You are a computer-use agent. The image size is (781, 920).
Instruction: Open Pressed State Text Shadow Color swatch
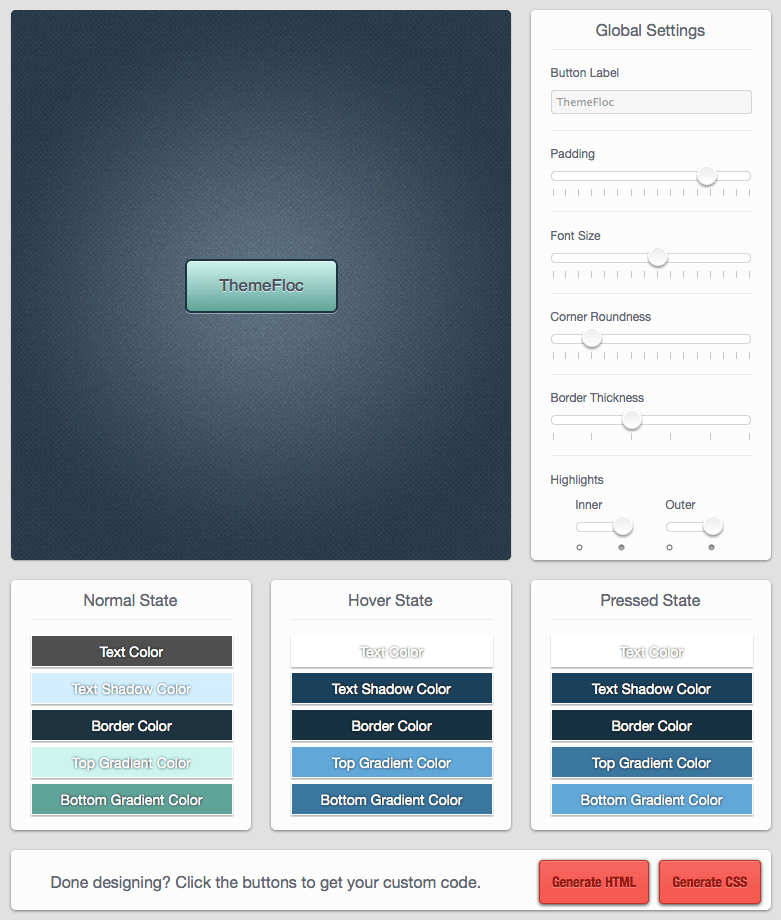coord(651,688)
